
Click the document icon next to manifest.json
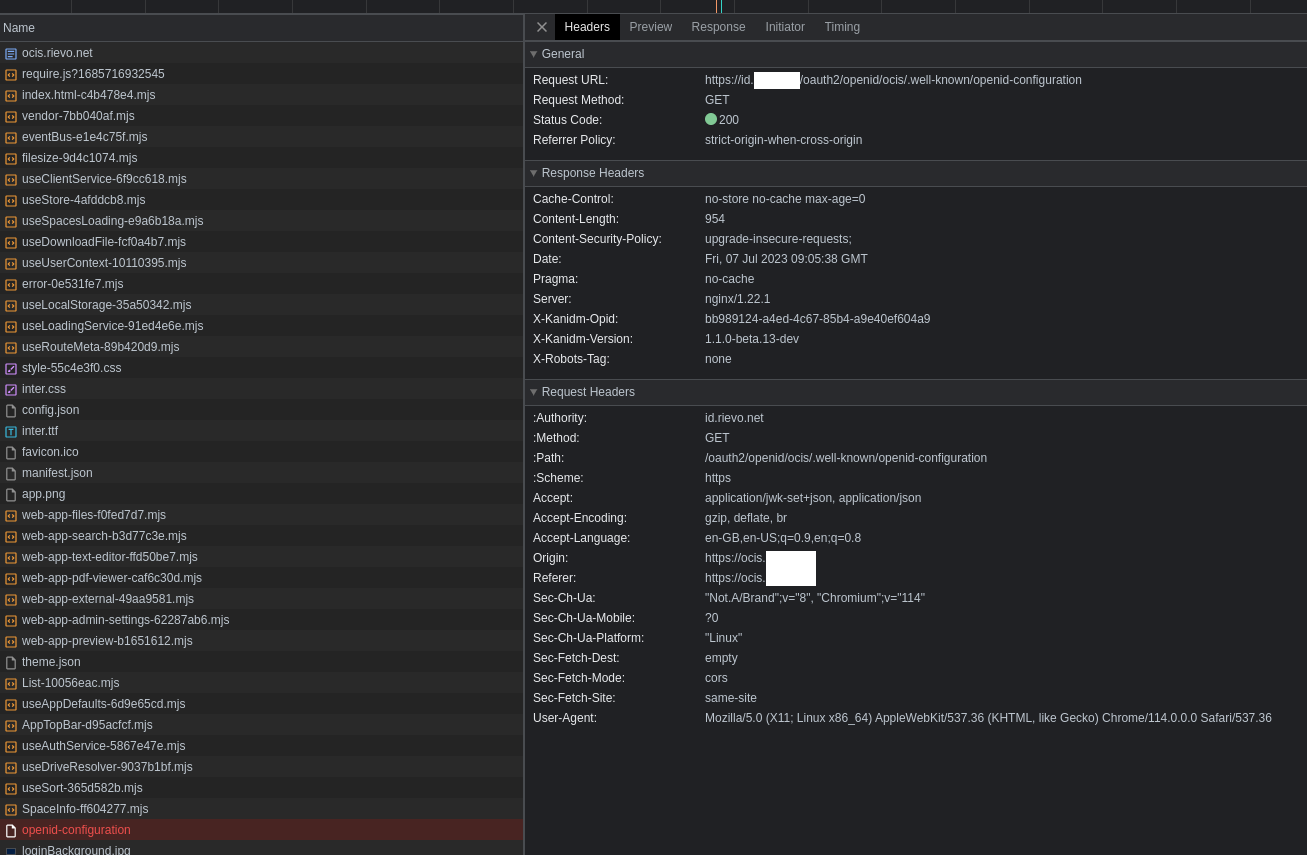[x=11, y=473]
